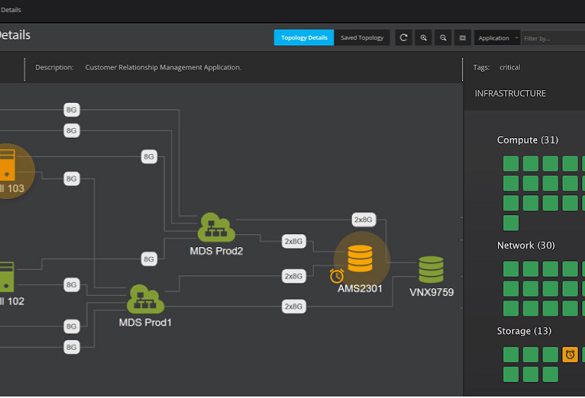Switch to the Topology Details tab
Image resolution: width=585 pixels, height=398 pixels.
tap(304, 38)
